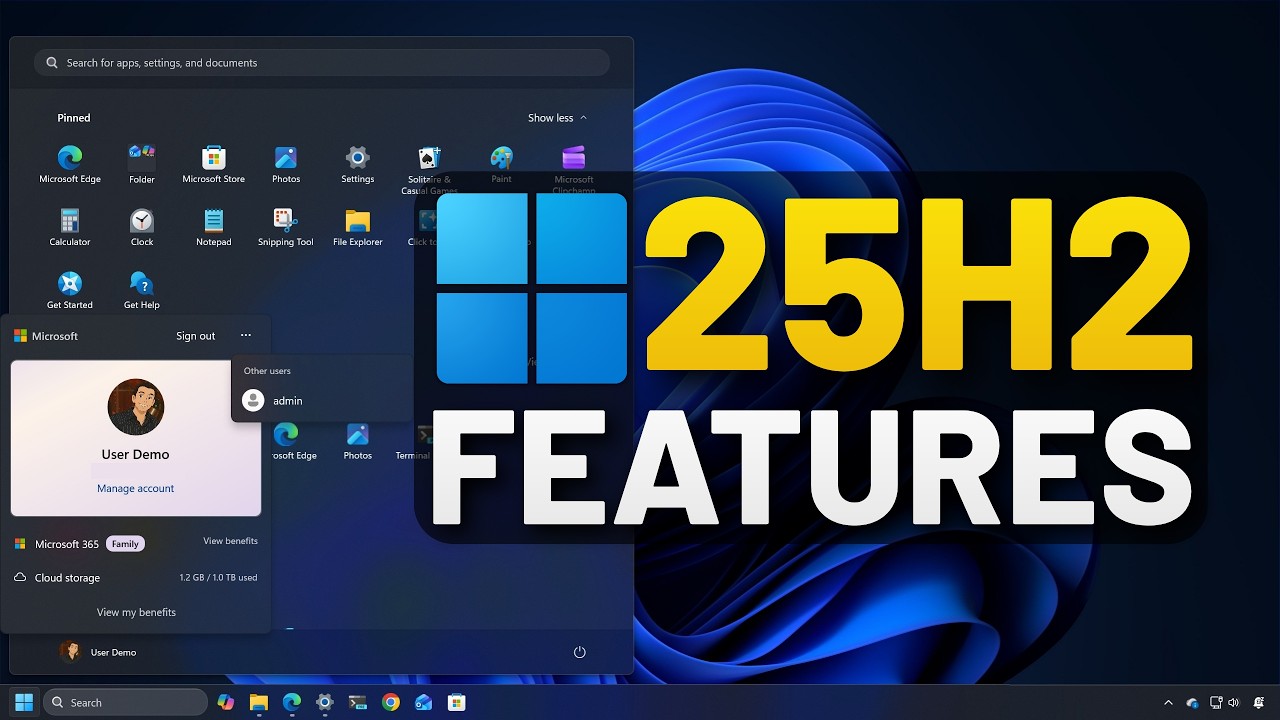The image size is (1280, 720).
Task: Open File Explorer from the taskbar
Action: (x=259, y=703)
